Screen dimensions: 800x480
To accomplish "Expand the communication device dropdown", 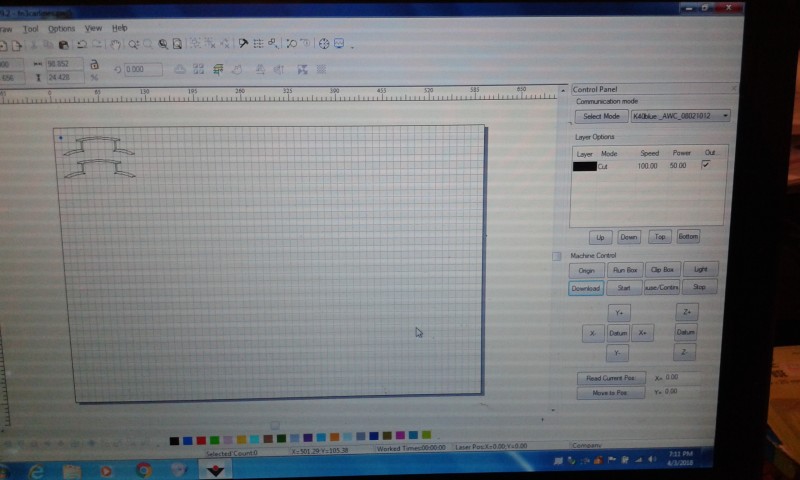I will point(725,116).
